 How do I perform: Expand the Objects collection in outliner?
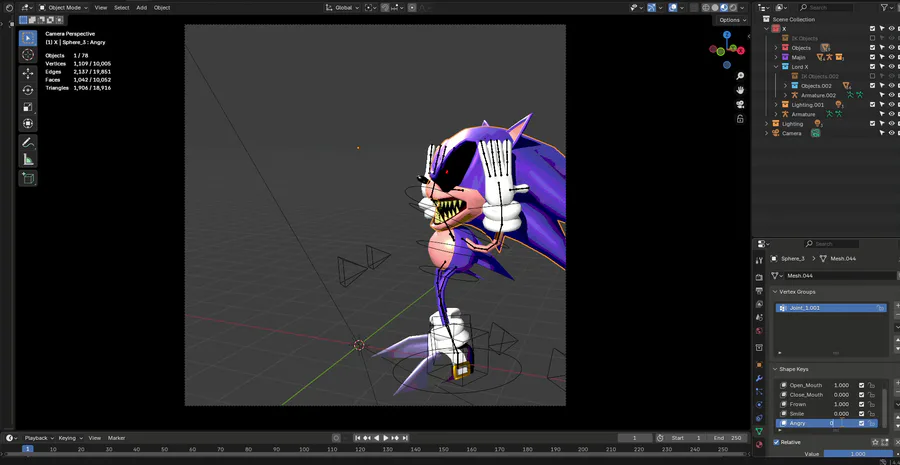coord(776,48)
